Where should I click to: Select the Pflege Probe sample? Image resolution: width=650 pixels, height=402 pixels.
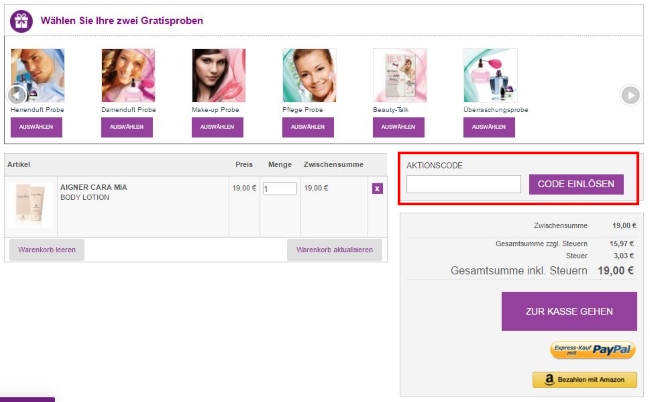(x=308, y=127)
